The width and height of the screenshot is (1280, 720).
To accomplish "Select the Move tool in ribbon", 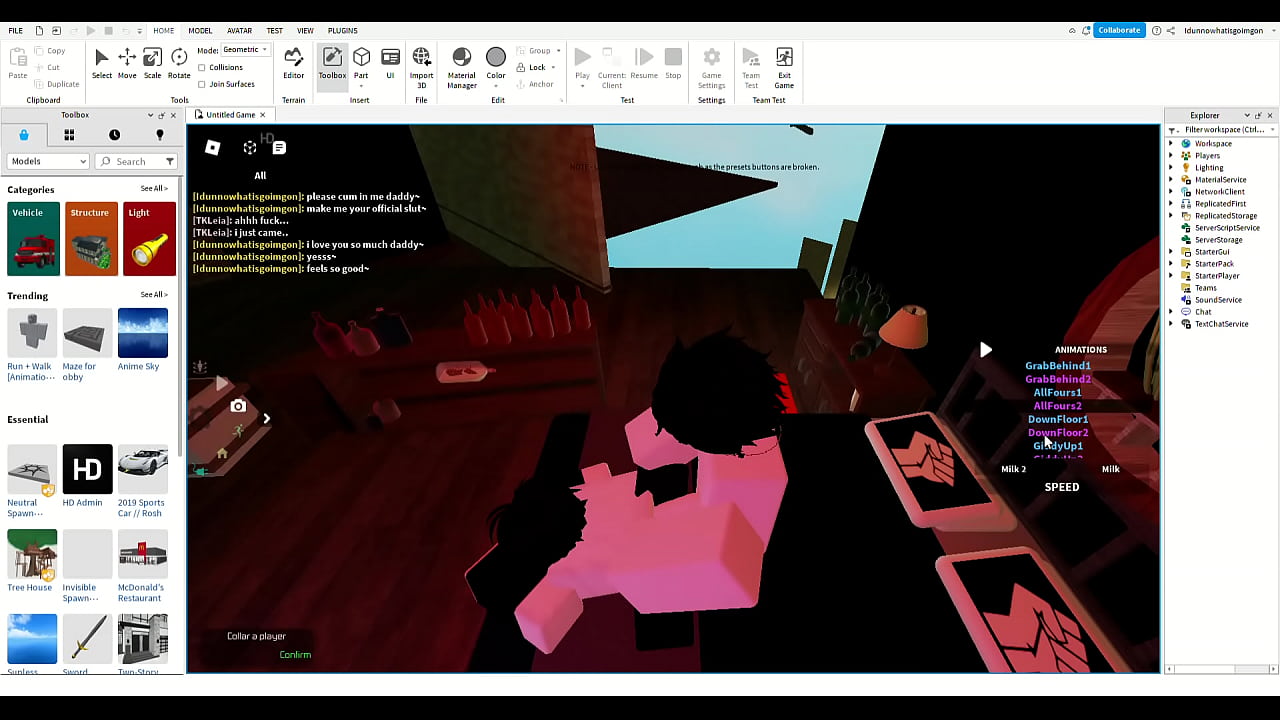I will (127, 63).
